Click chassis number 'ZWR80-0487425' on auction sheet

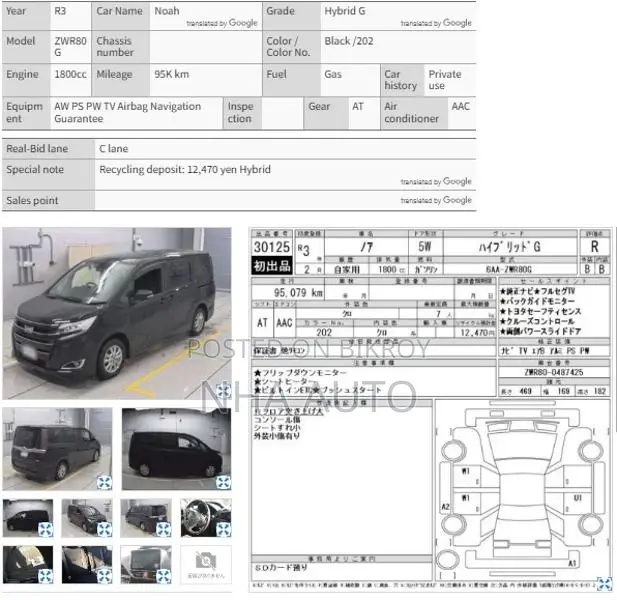(554, 372)
